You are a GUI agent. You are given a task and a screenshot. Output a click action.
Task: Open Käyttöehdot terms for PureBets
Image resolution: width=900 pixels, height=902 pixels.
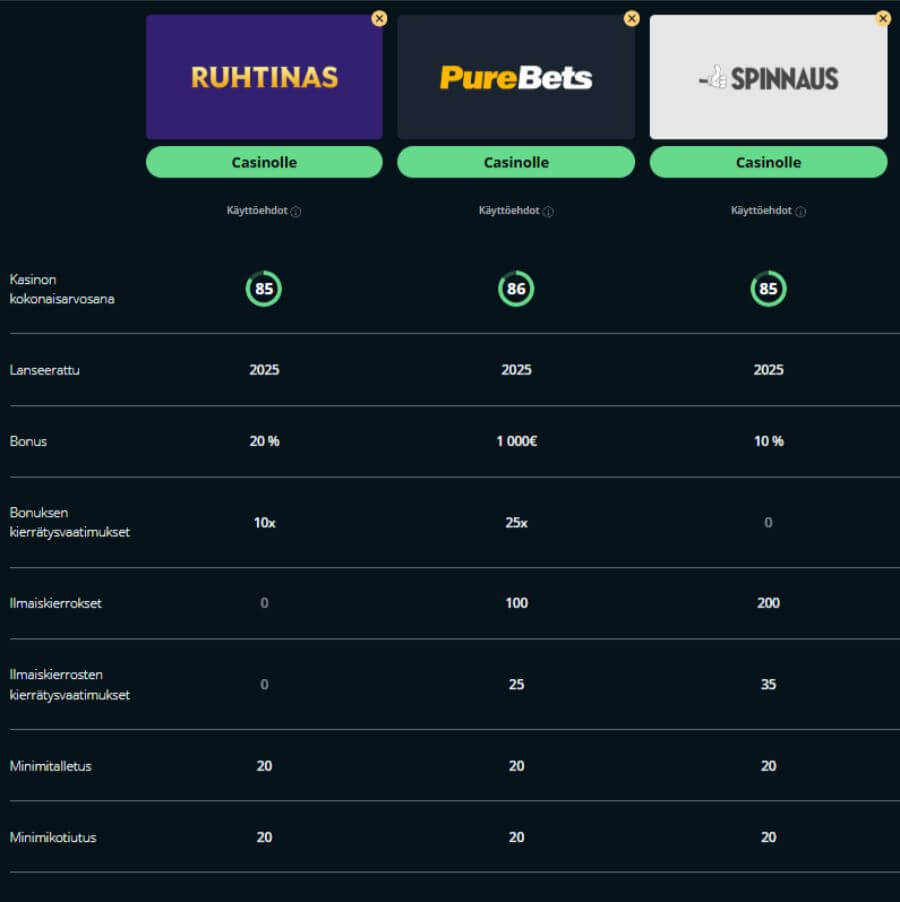(x=509, y=211)
